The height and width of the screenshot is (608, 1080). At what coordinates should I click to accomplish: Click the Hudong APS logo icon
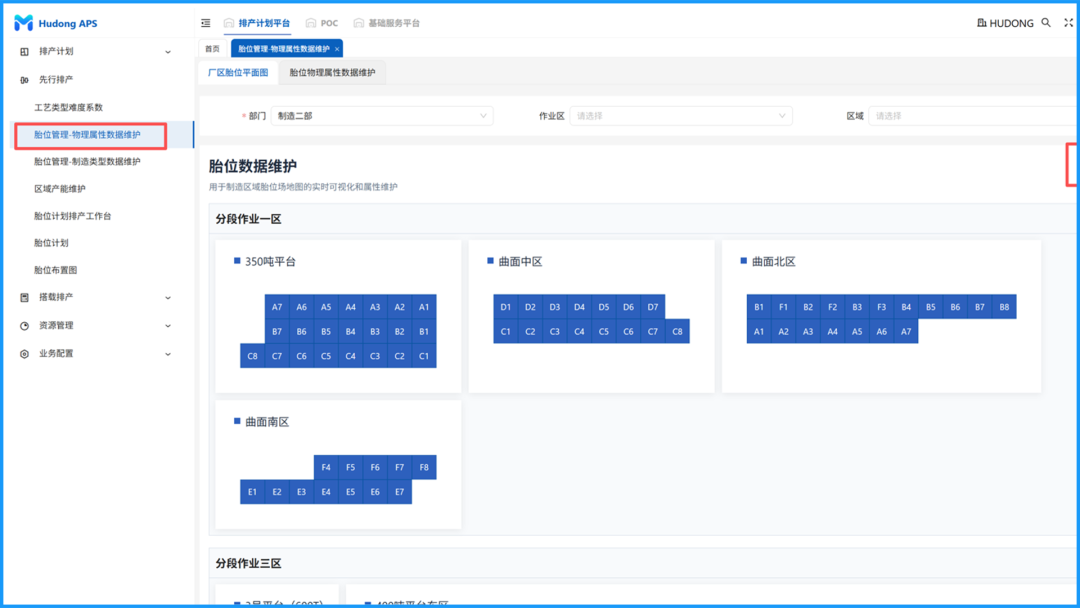[x=23, y=23]
